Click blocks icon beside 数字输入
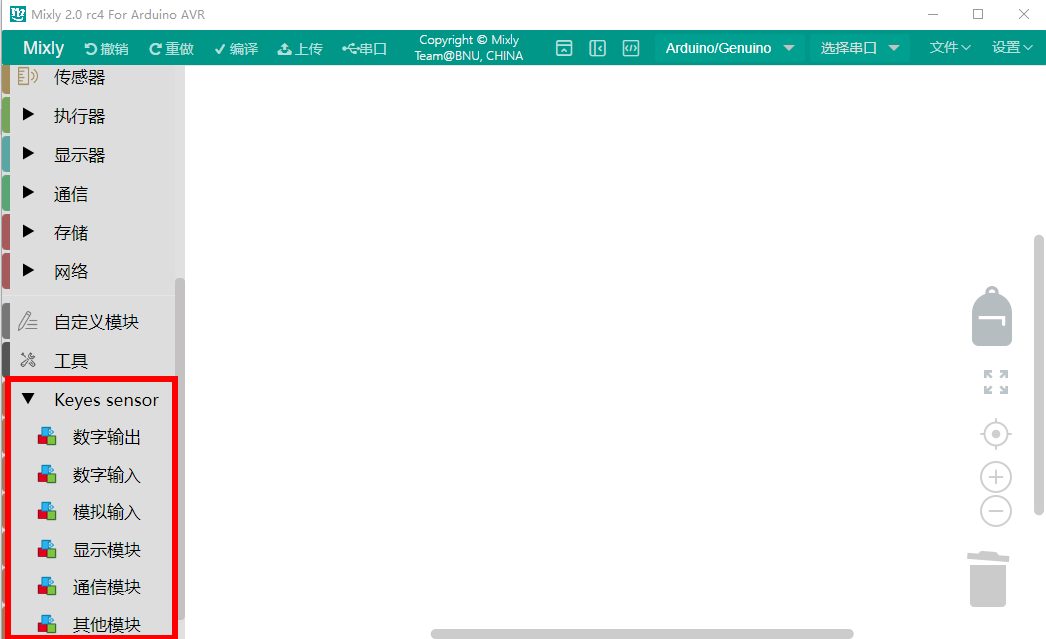This screenshot has width=1046, height=639. [x=47, y=474]
